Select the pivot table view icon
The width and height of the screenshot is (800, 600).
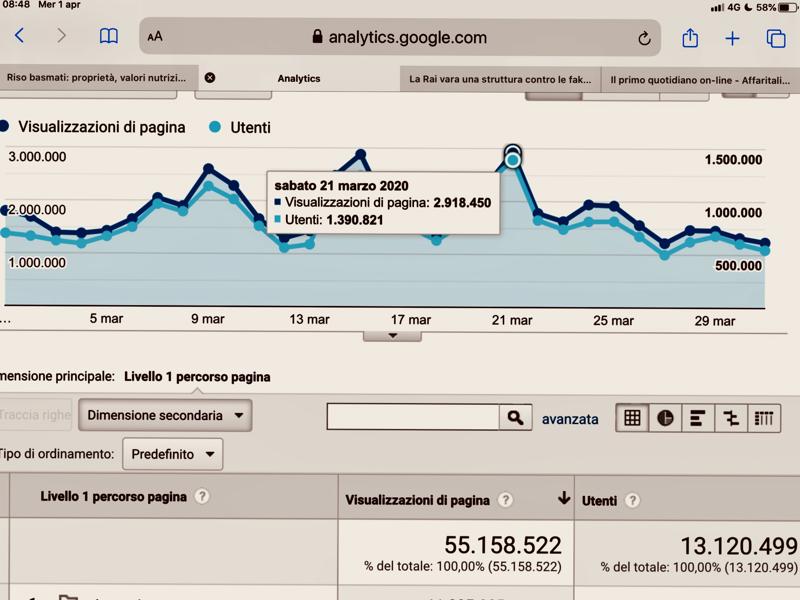point(764,418)
